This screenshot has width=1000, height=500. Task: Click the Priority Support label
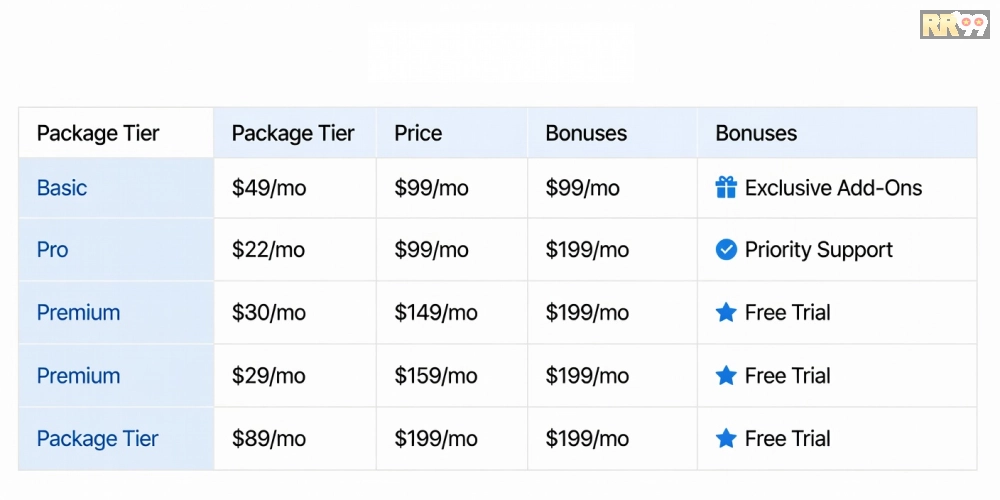818,250
